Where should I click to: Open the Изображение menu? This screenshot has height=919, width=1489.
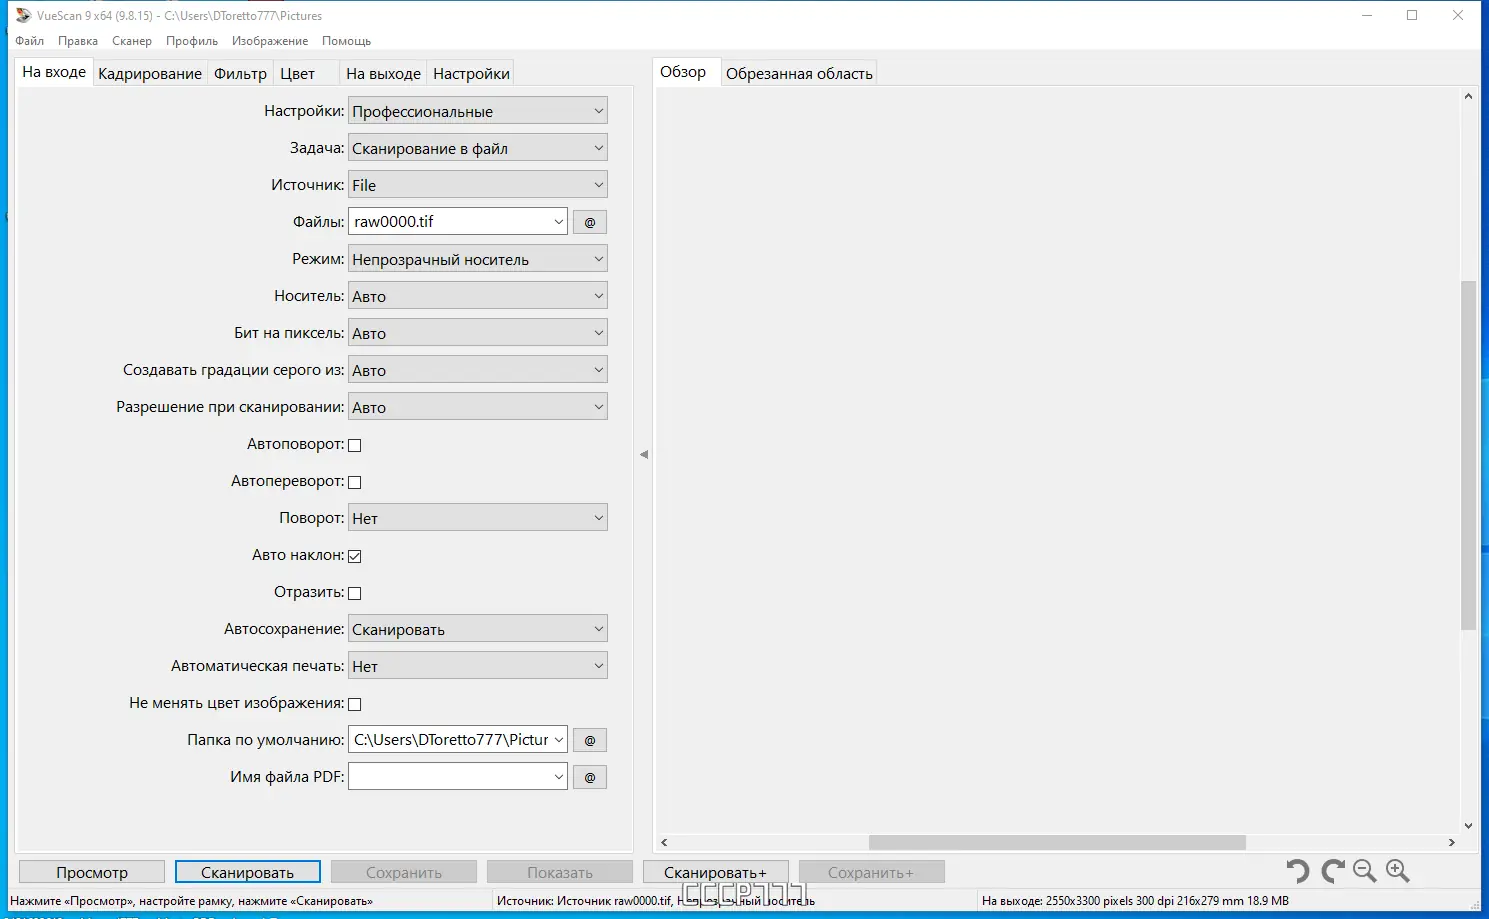270,41
